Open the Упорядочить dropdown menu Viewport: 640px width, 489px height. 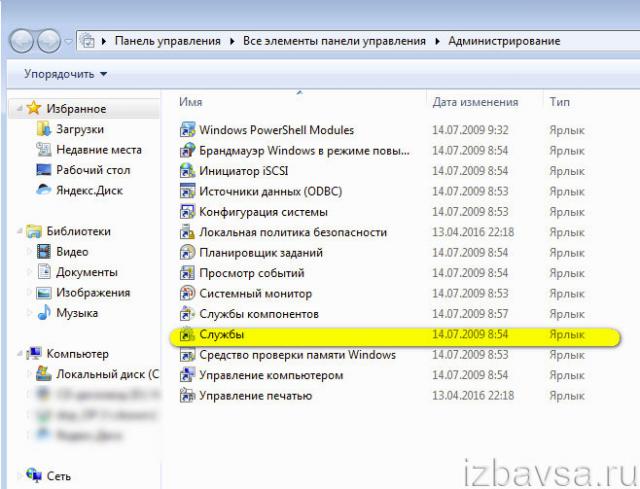click(65, 74)
